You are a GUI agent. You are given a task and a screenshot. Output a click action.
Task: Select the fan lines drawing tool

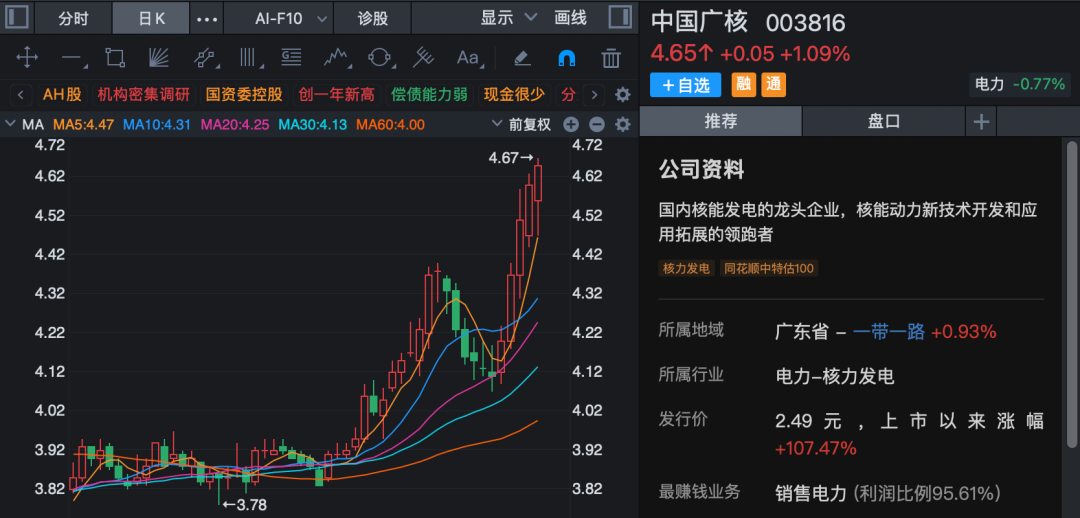coord(159,58)
